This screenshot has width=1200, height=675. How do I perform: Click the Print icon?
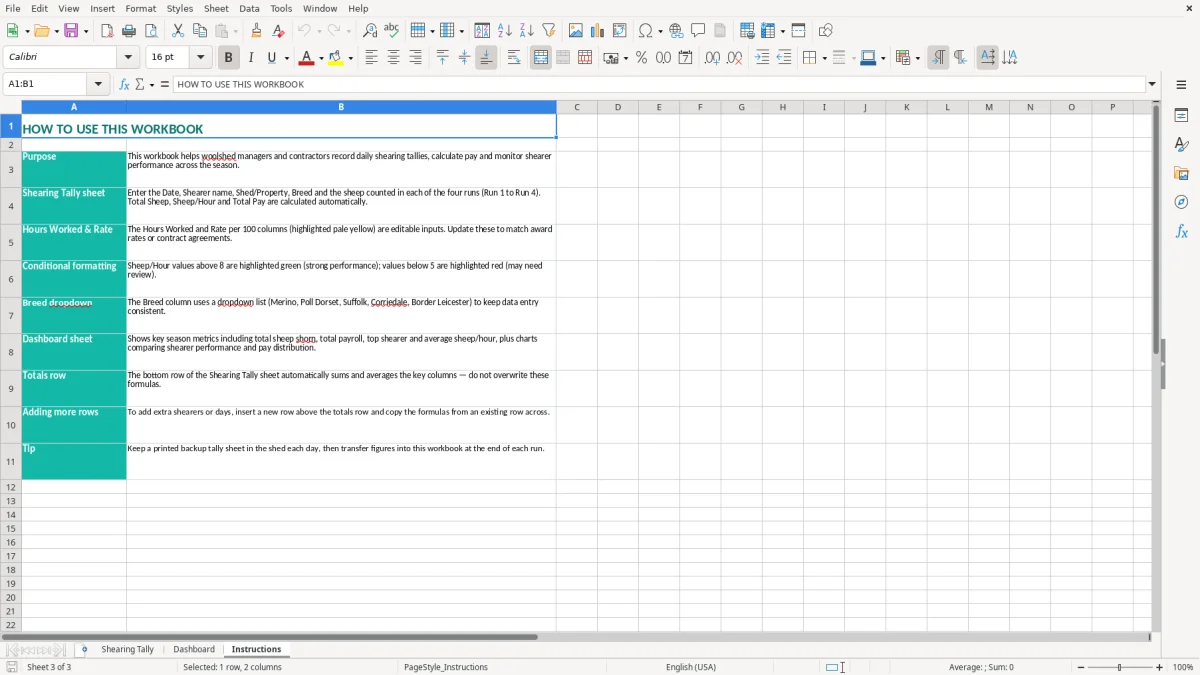129,31
